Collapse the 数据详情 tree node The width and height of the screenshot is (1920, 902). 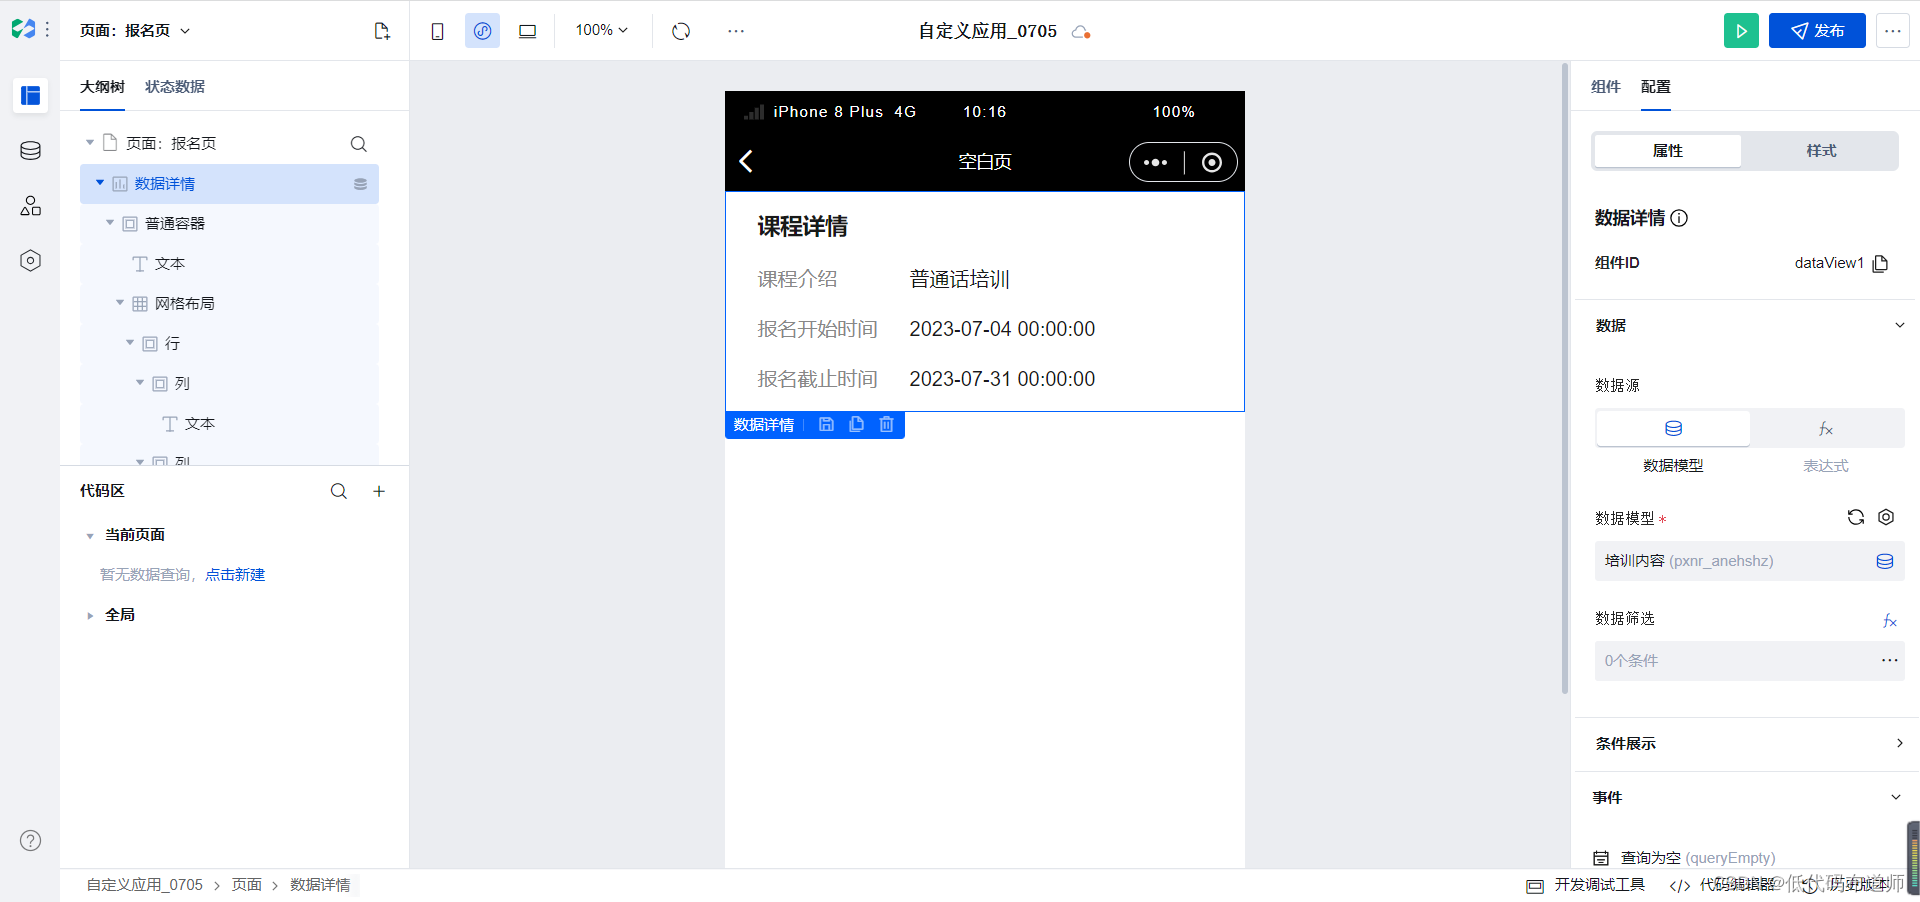[x=100, y=183]
